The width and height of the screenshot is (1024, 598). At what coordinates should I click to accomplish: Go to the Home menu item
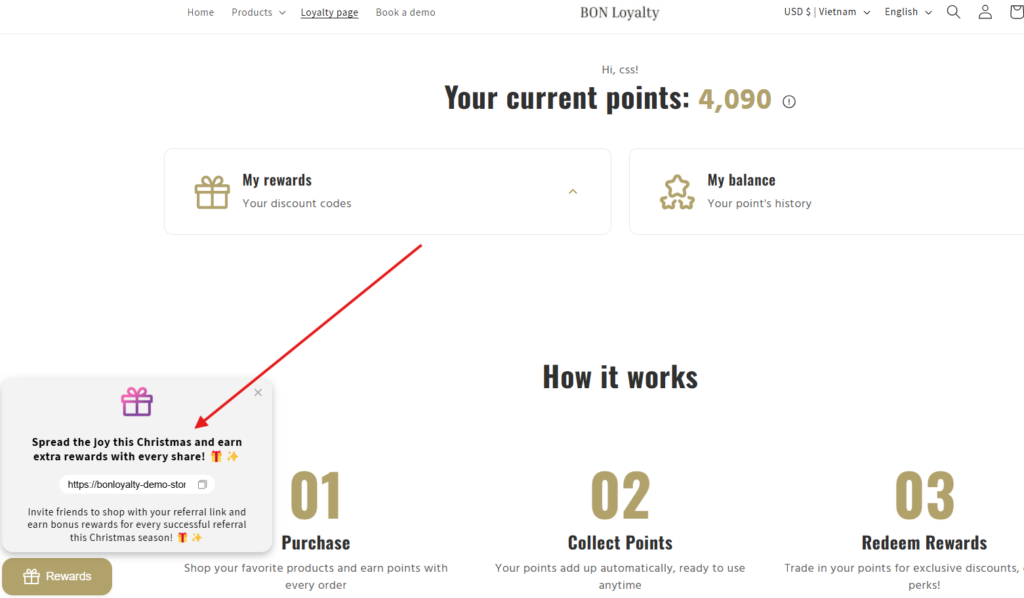pyautogui.click(x=200, y=12)
